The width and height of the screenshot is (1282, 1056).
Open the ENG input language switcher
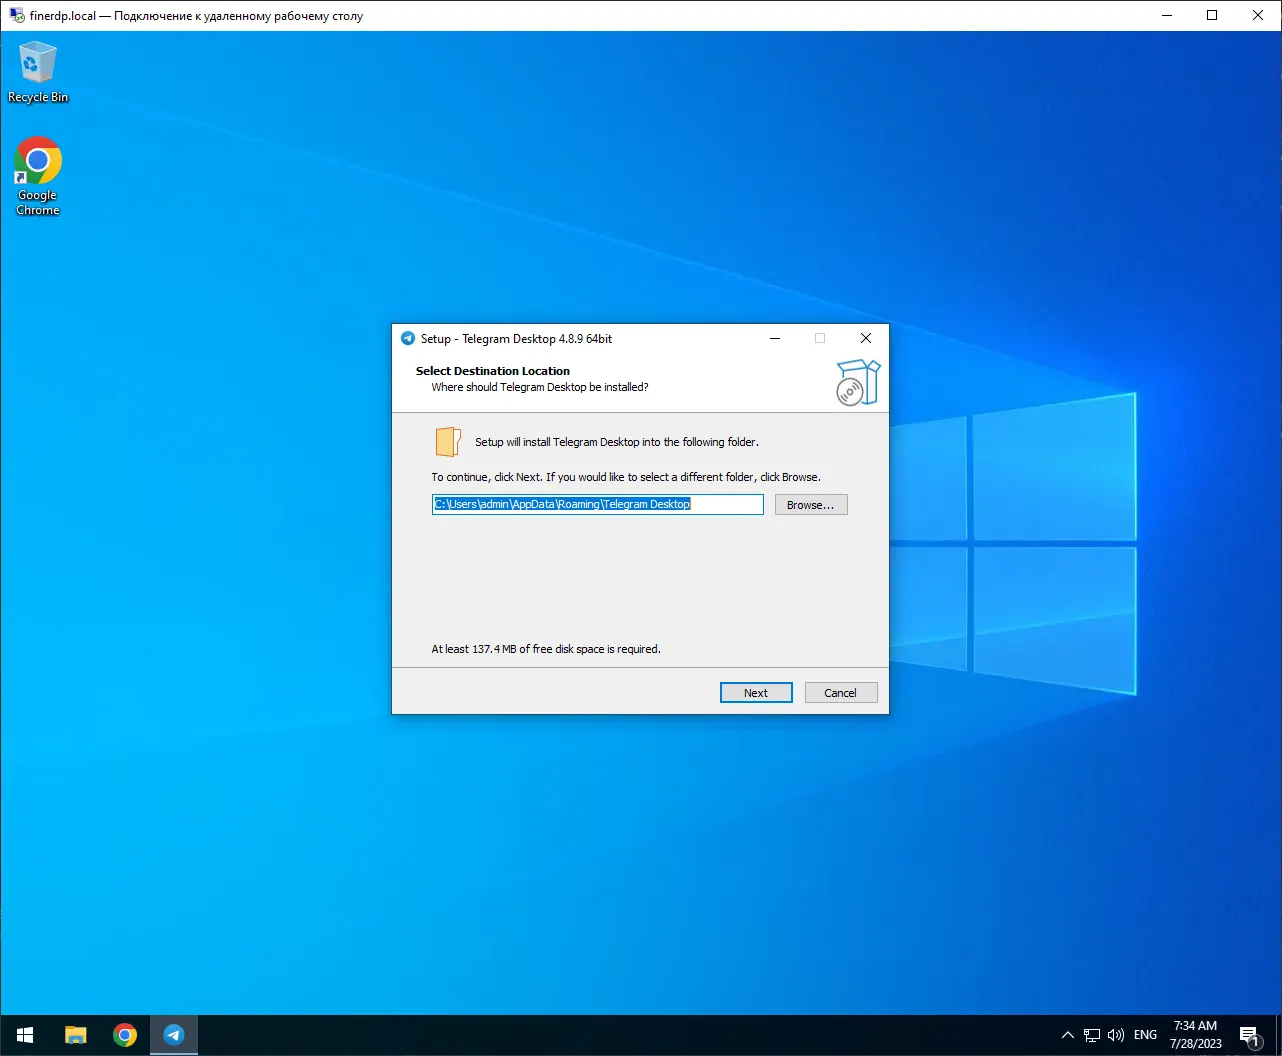(x=1145, y=1035)
